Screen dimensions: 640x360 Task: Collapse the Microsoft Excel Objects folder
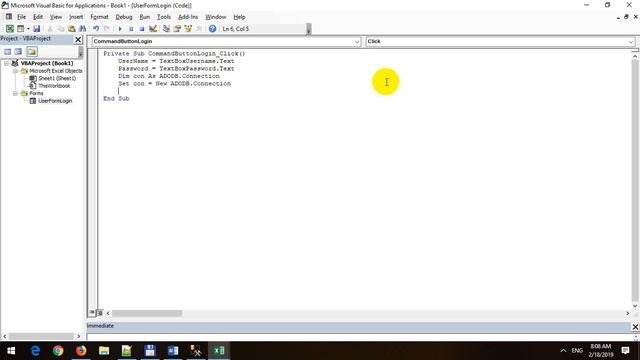15,71
